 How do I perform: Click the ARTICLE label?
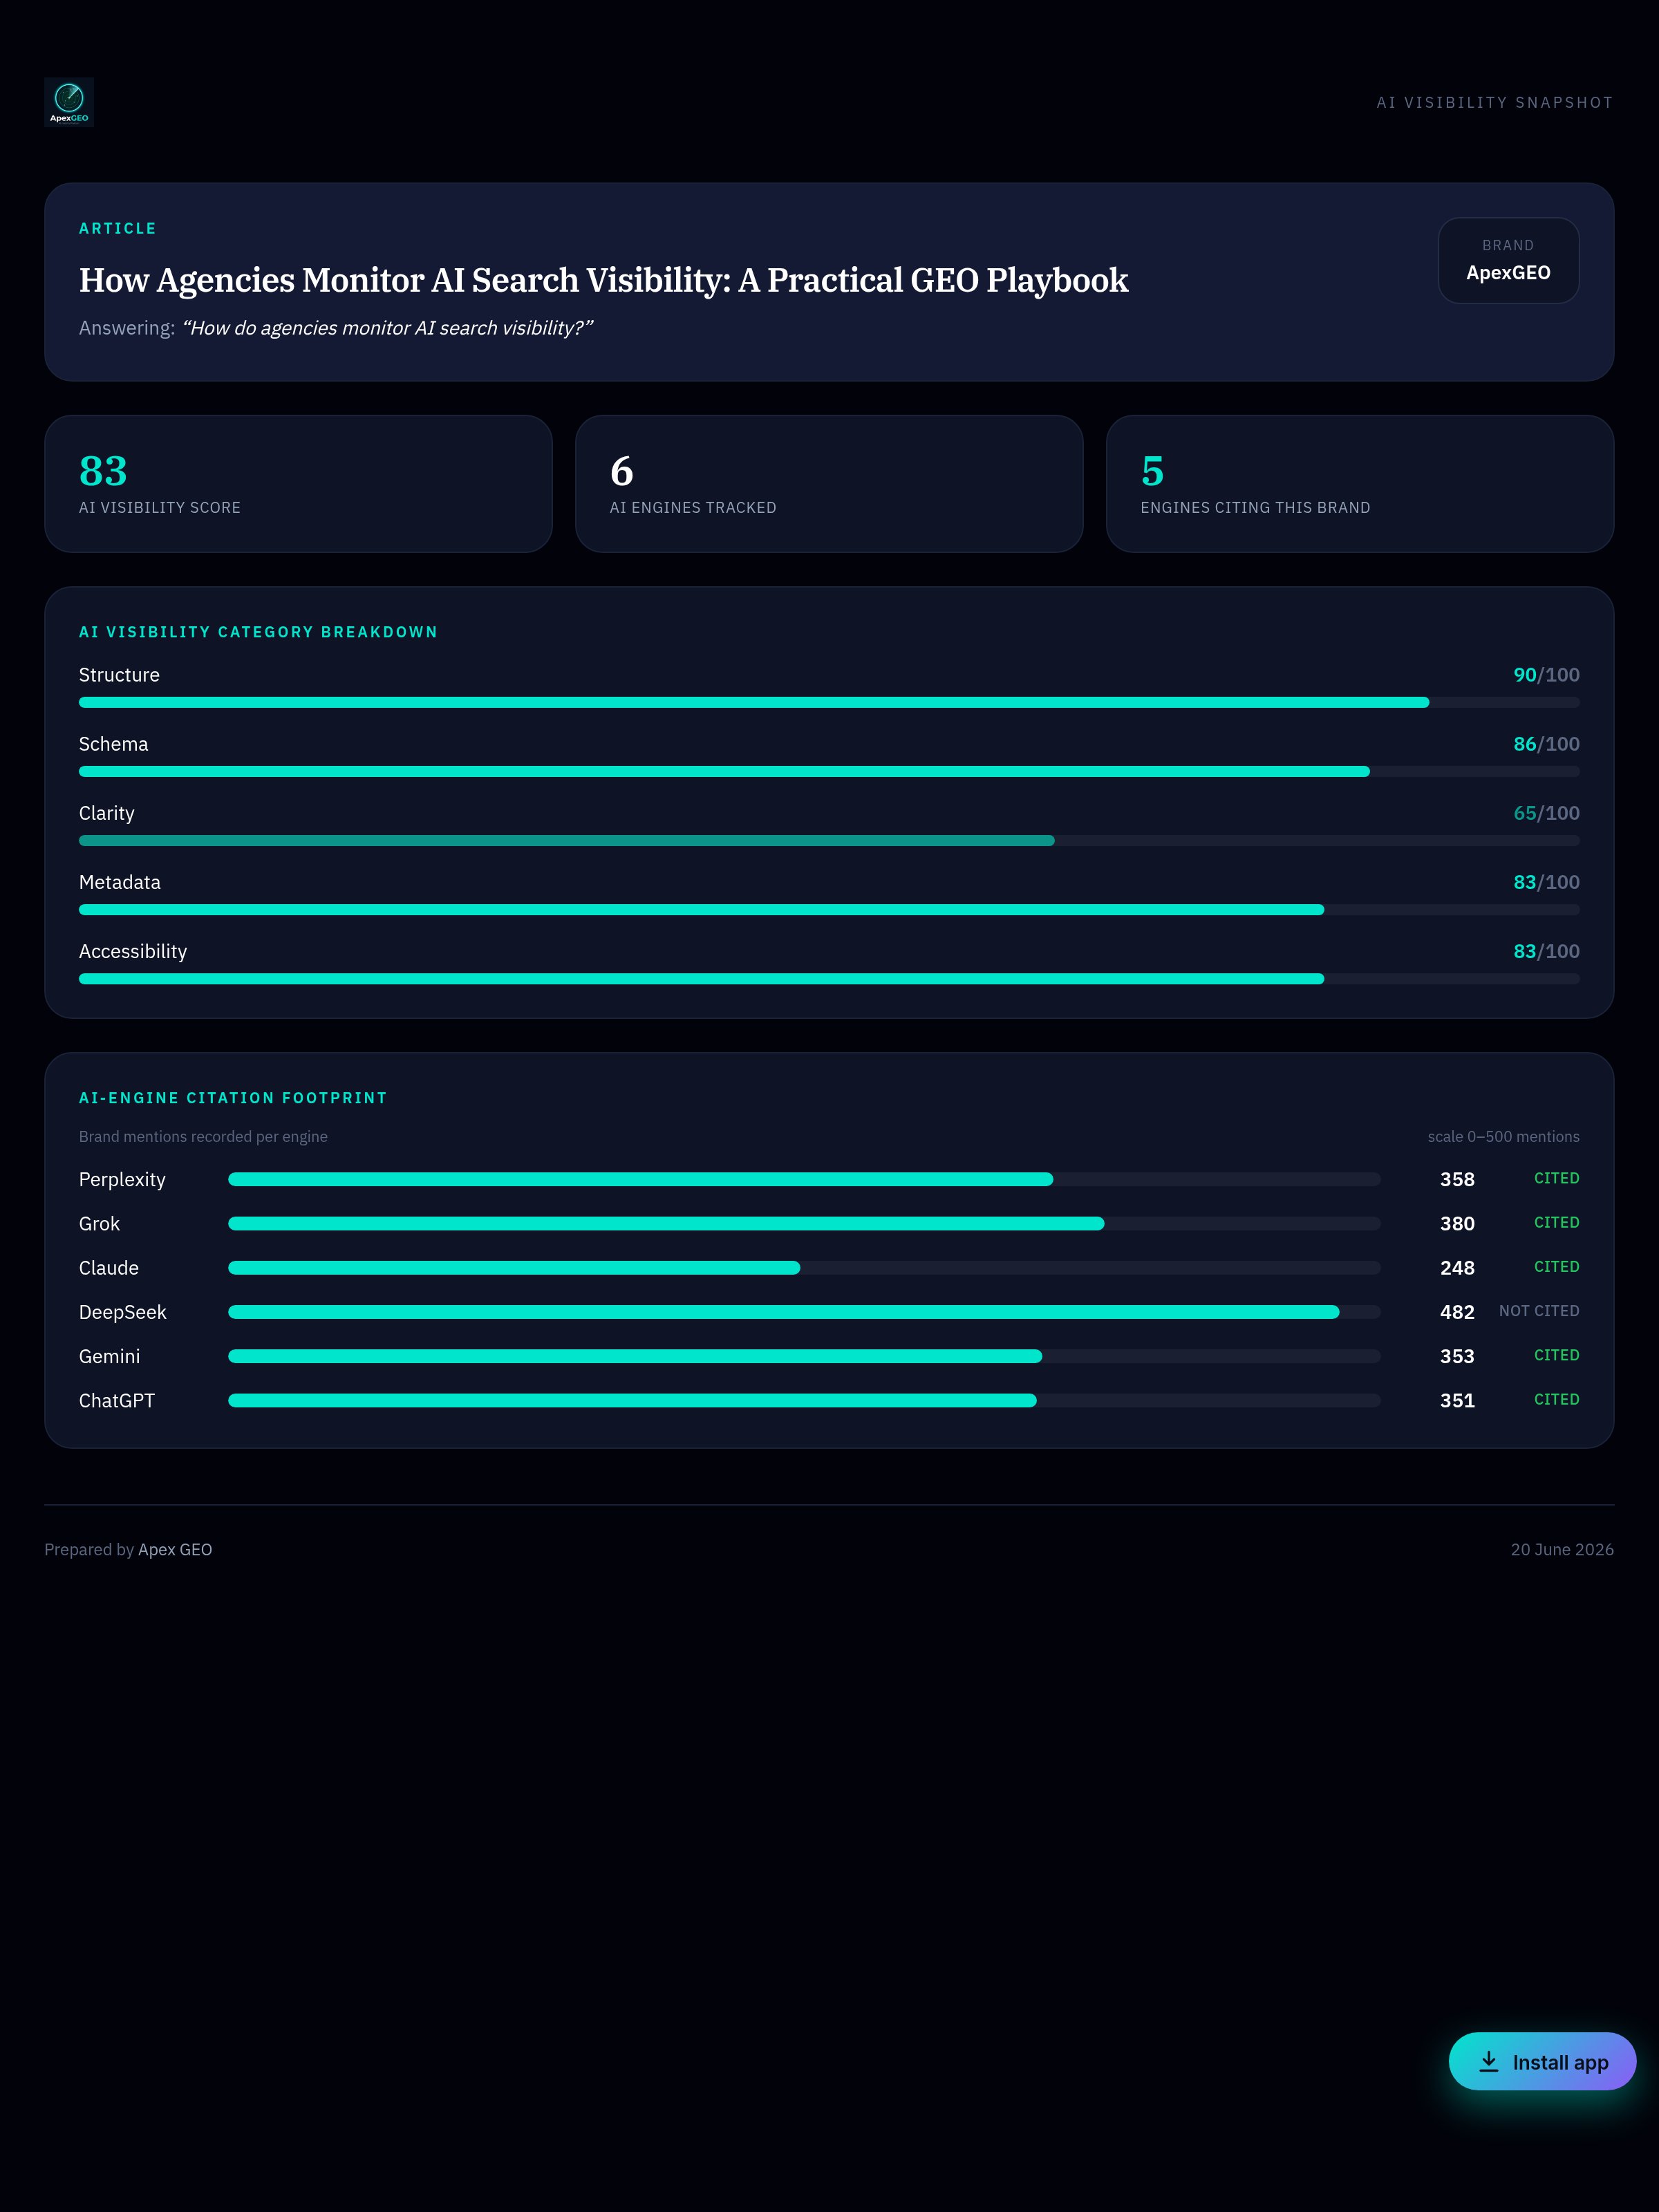118,229
